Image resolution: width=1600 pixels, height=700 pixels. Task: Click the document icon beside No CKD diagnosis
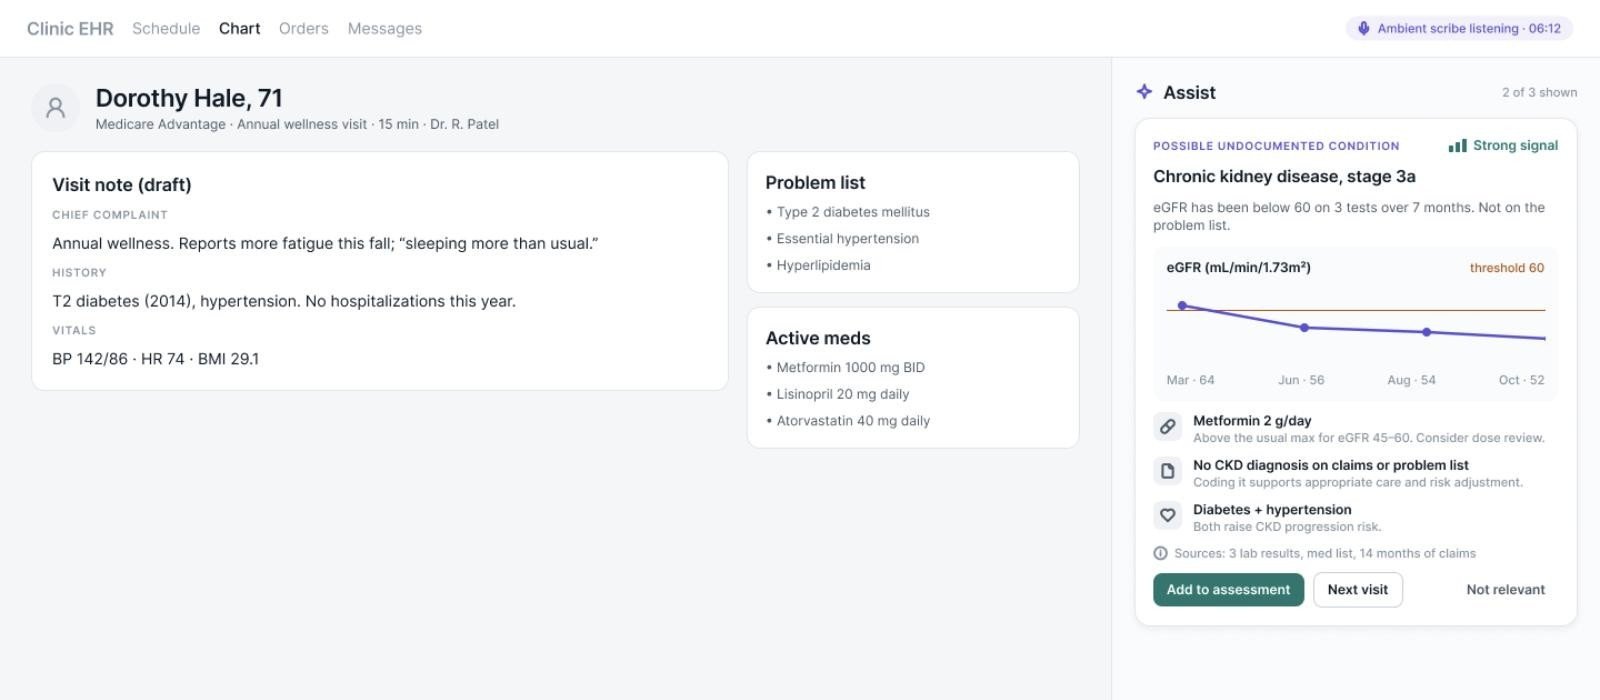1167,471
